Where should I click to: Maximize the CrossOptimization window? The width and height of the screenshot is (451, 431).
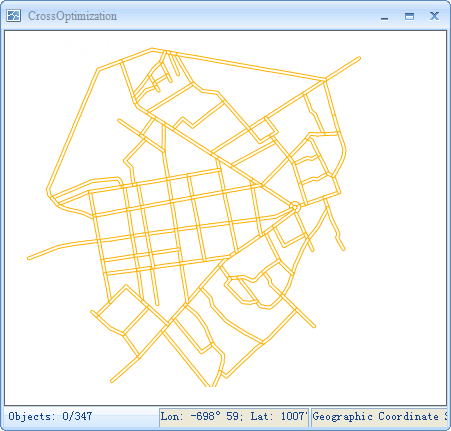coord(409,16)
